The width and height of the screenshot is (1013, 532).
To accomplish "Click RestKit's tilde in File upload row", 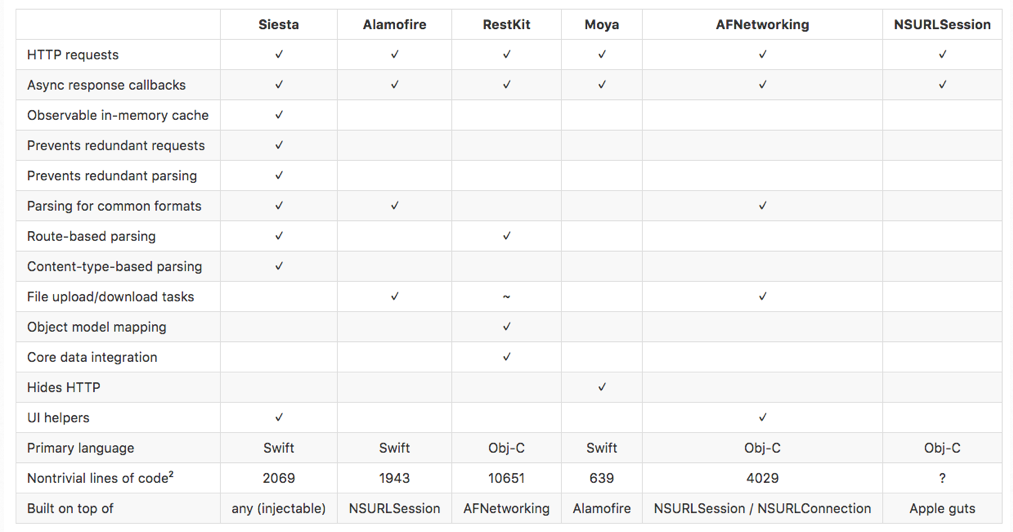I will [x=507, y=297].
